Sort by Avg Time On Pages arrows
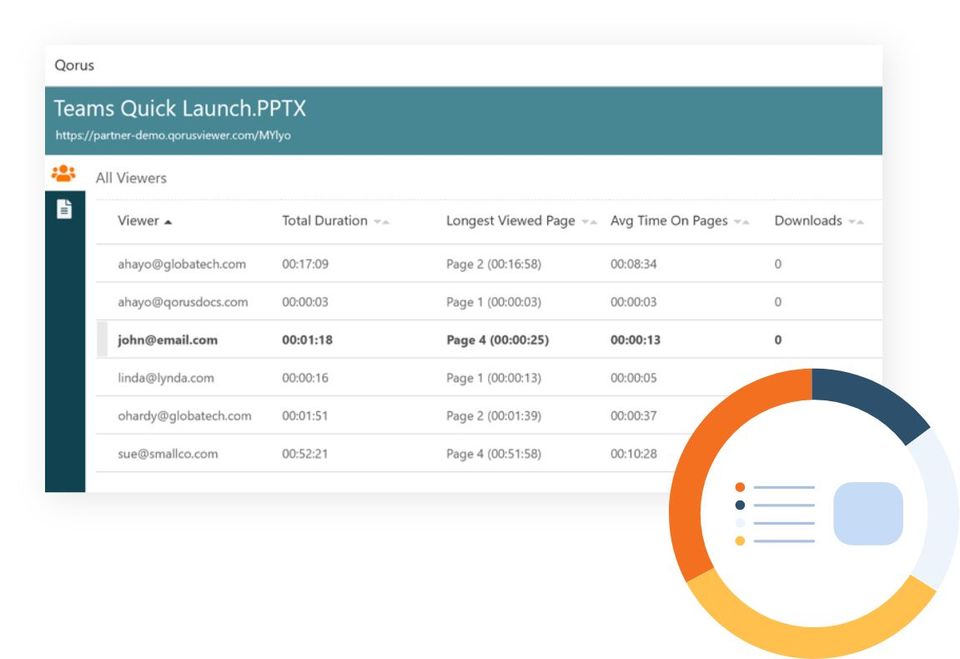Image resolution: width=960 pixels, height=659 pixels. tap(741, 222)
